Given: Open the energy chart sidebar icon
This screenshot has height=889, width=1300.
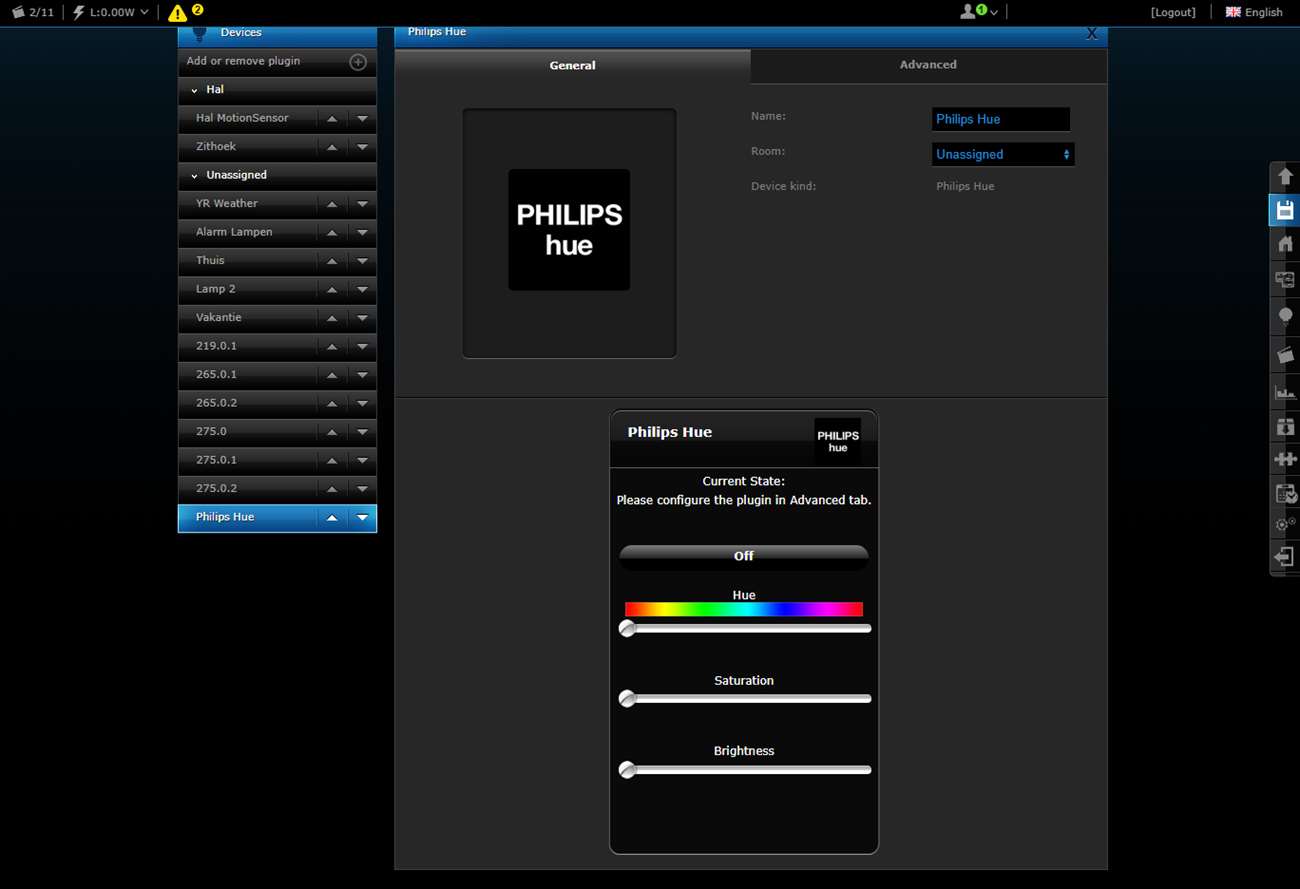Looking at the screenshot, I should [x=1285, y=391].
